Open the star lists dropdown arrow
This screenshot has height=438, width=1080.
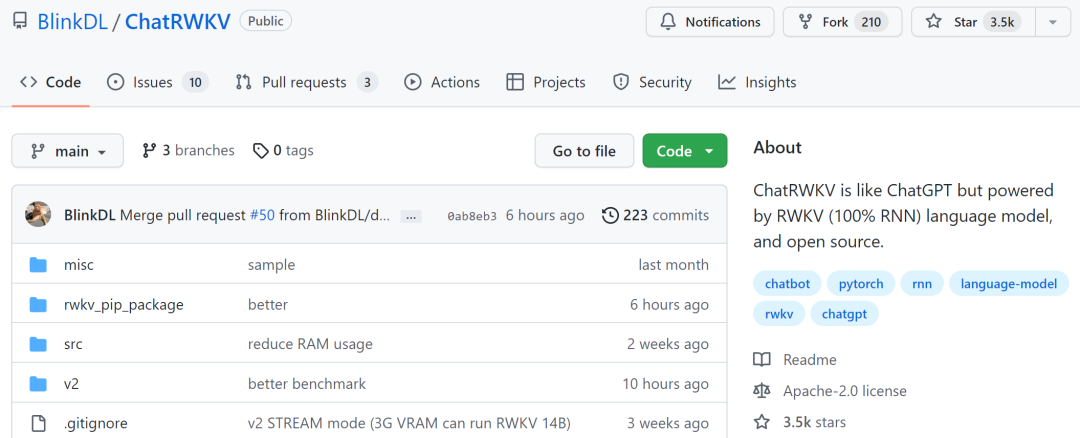(1052, 22)
